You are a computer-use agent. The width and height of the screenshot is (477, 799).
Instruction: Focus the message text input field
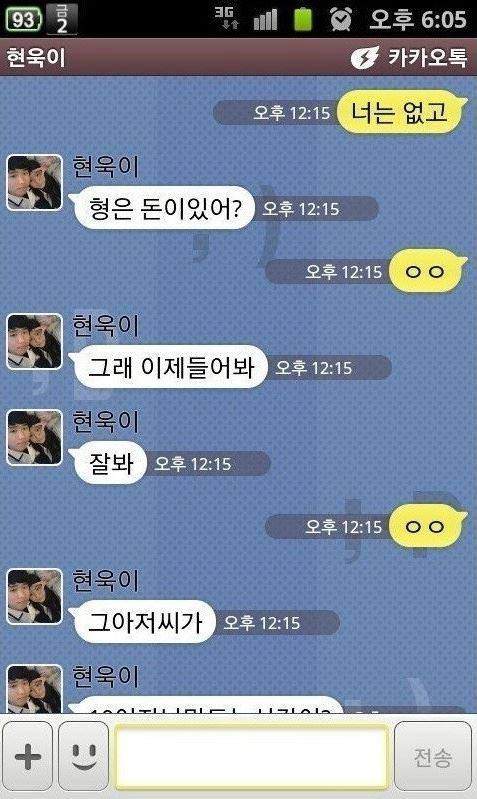pyautogui.click(x=252, y=756)
